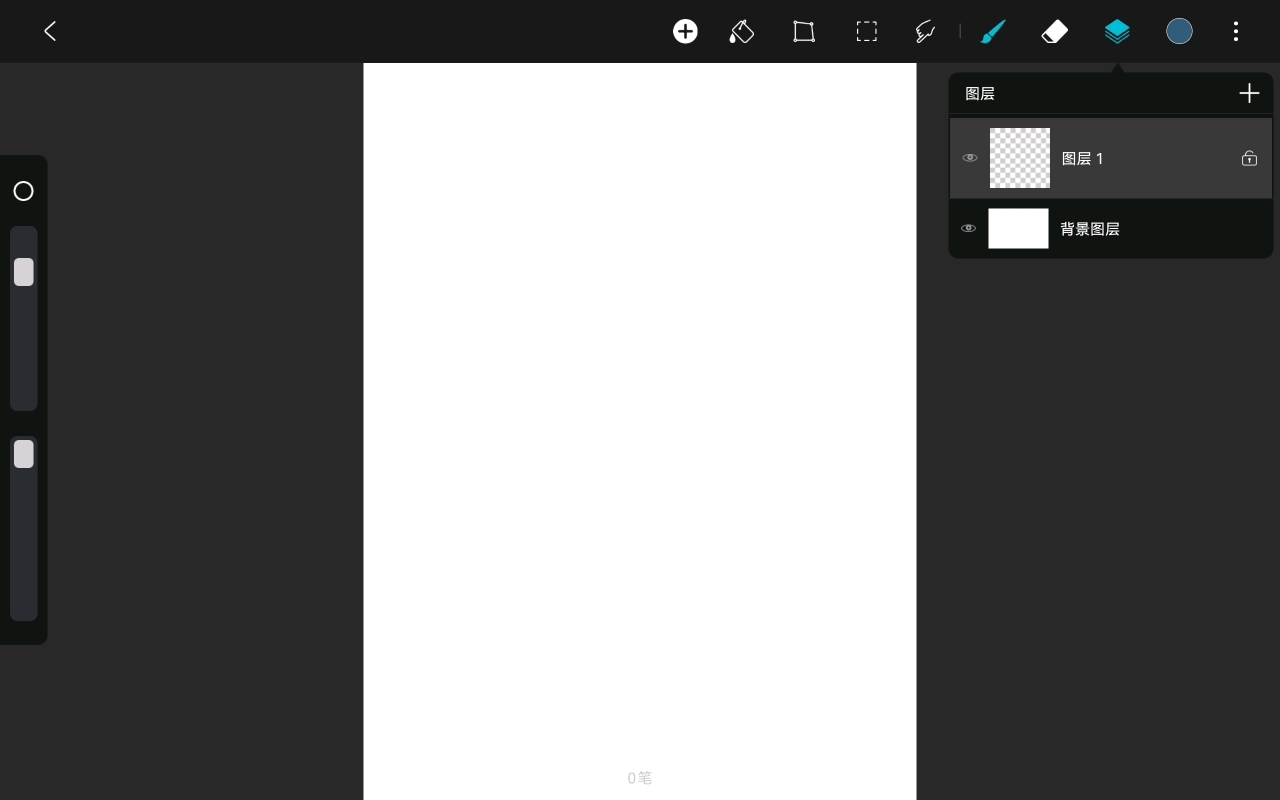This screenshot has width=1280, height=800.
Task: Click the lower opacity slider handle
Action: coord(24,455)
